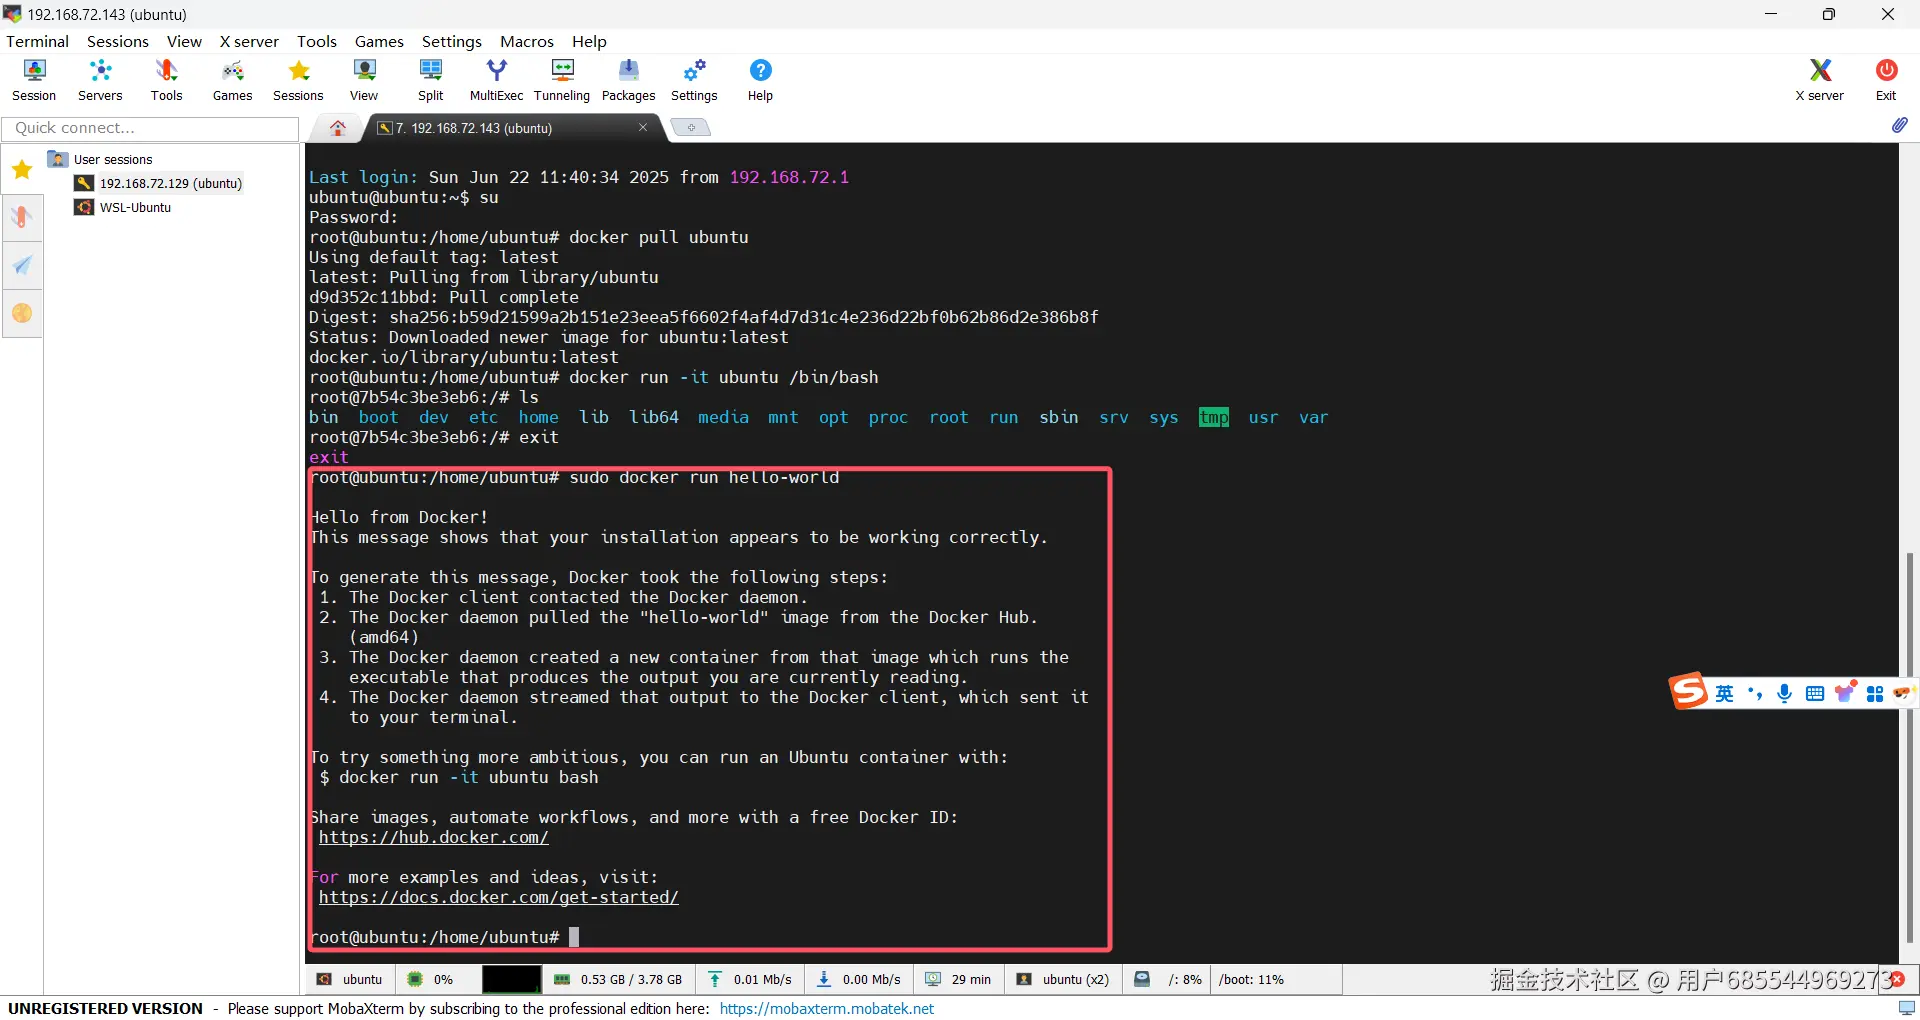Click the 29 min uptime indicator
The image size is (1920, 1020).
click(958, 980)
